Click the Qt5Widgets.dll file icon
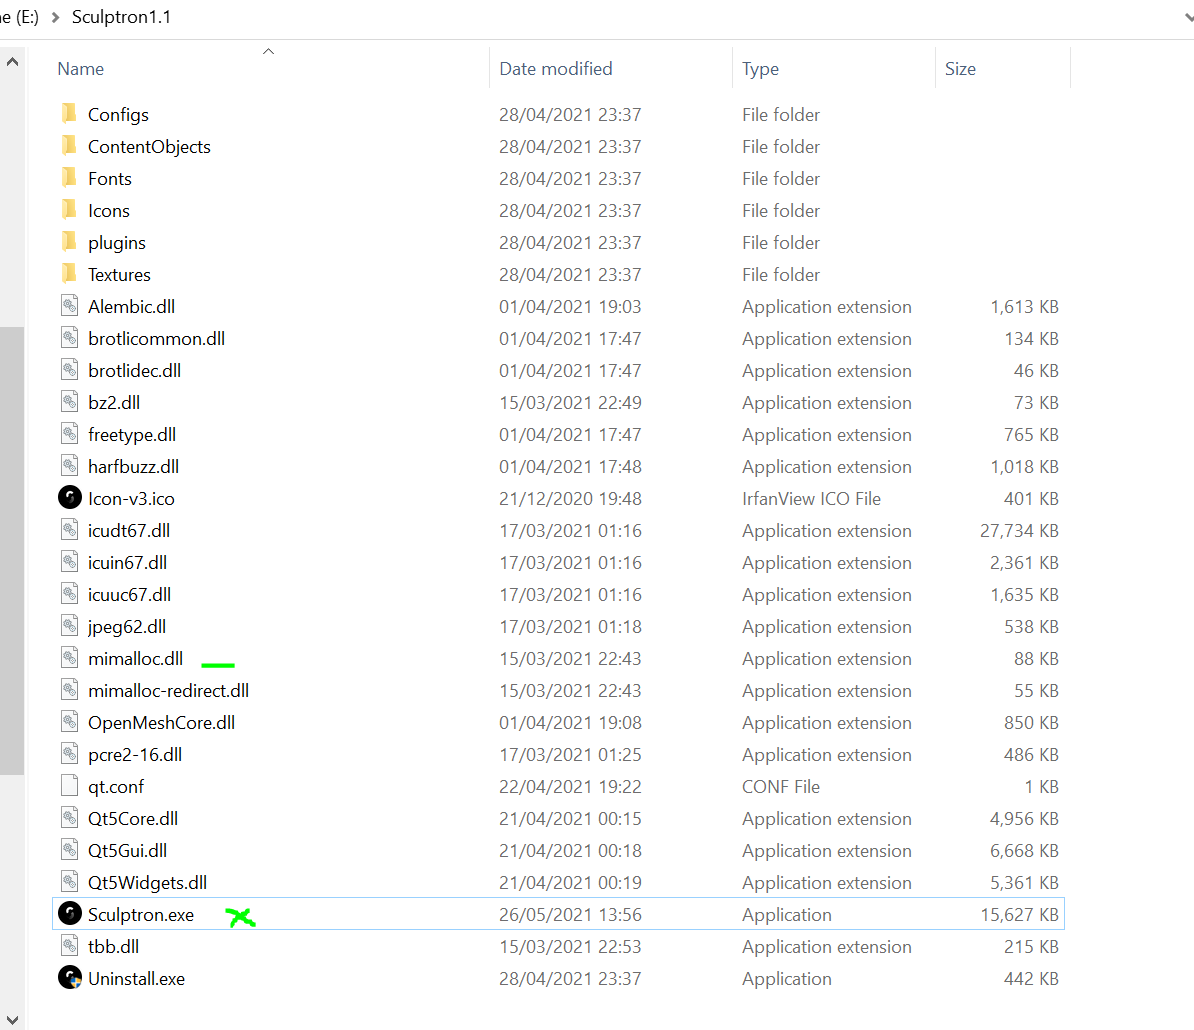The height and width of the screenshot is (1030, 1194). 69,882
